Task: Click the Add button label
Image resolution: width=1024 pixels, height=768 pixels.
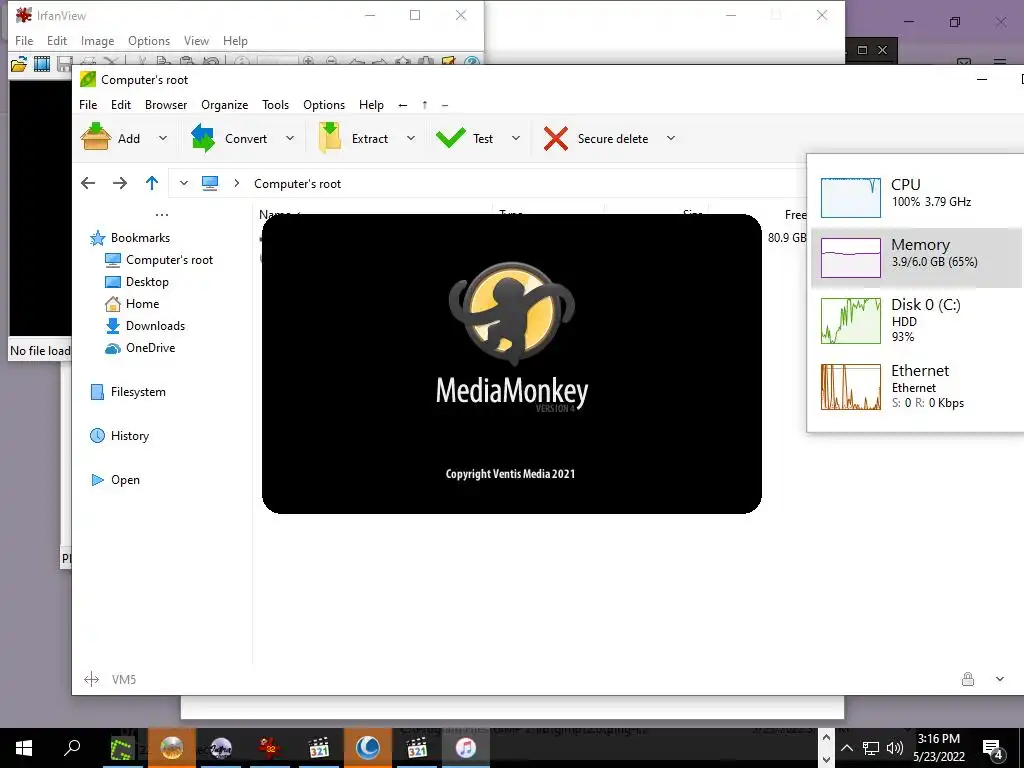Action: click(129, 138)
